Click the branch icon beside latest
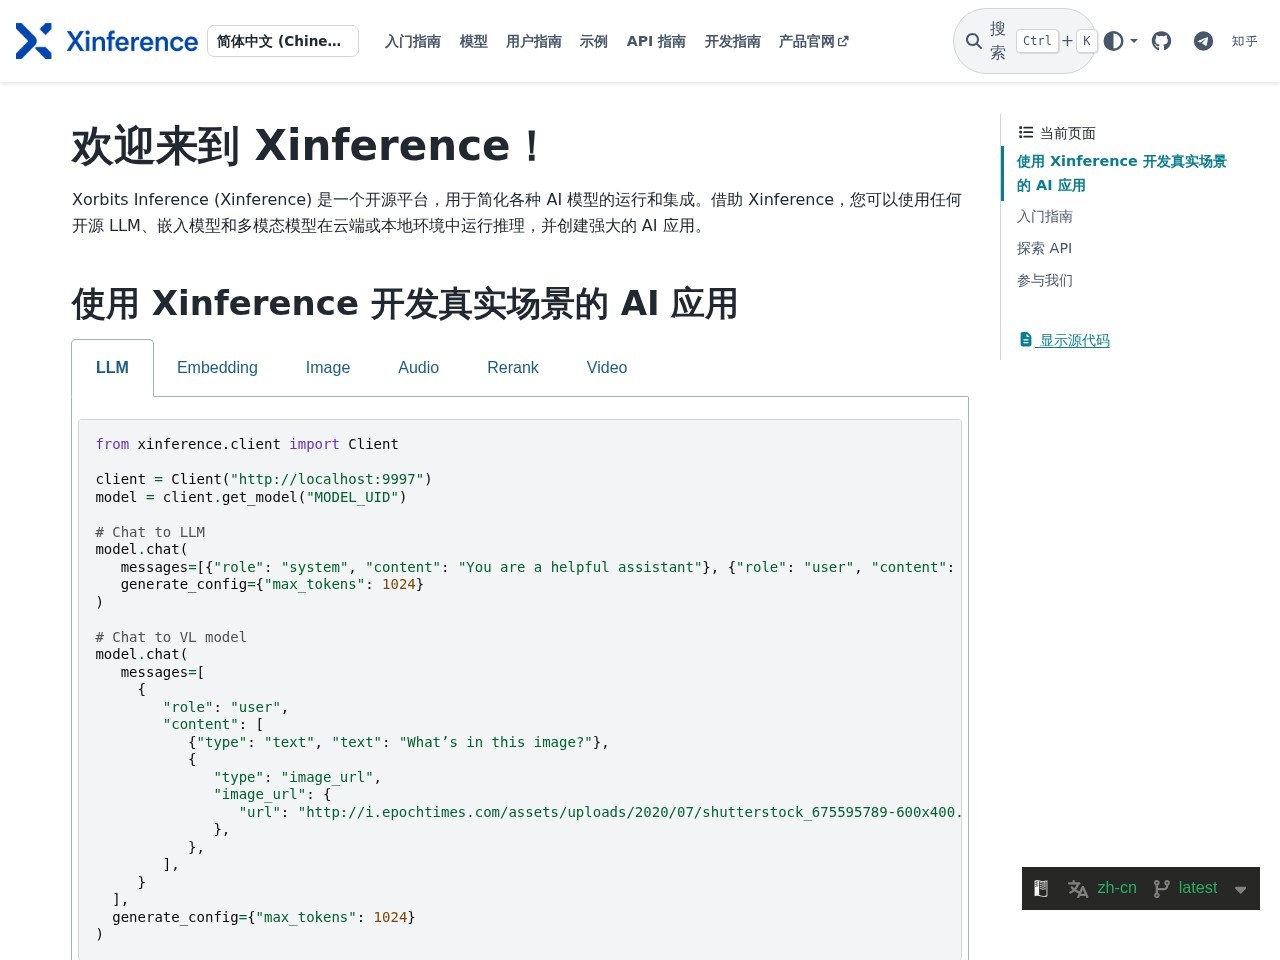 [x=1161, y=888]
